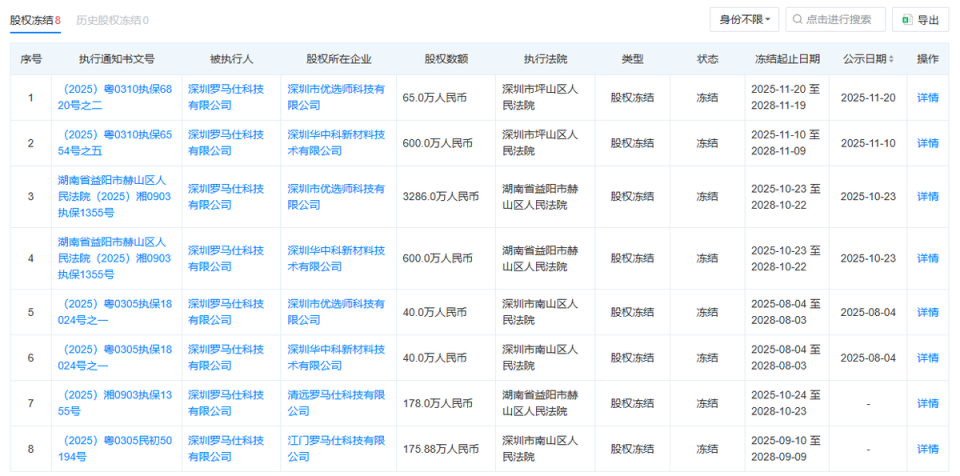
Task: Open document （2025）粤0310执保6554号之五
Action: pyautogui.click(x=116, y=143)
